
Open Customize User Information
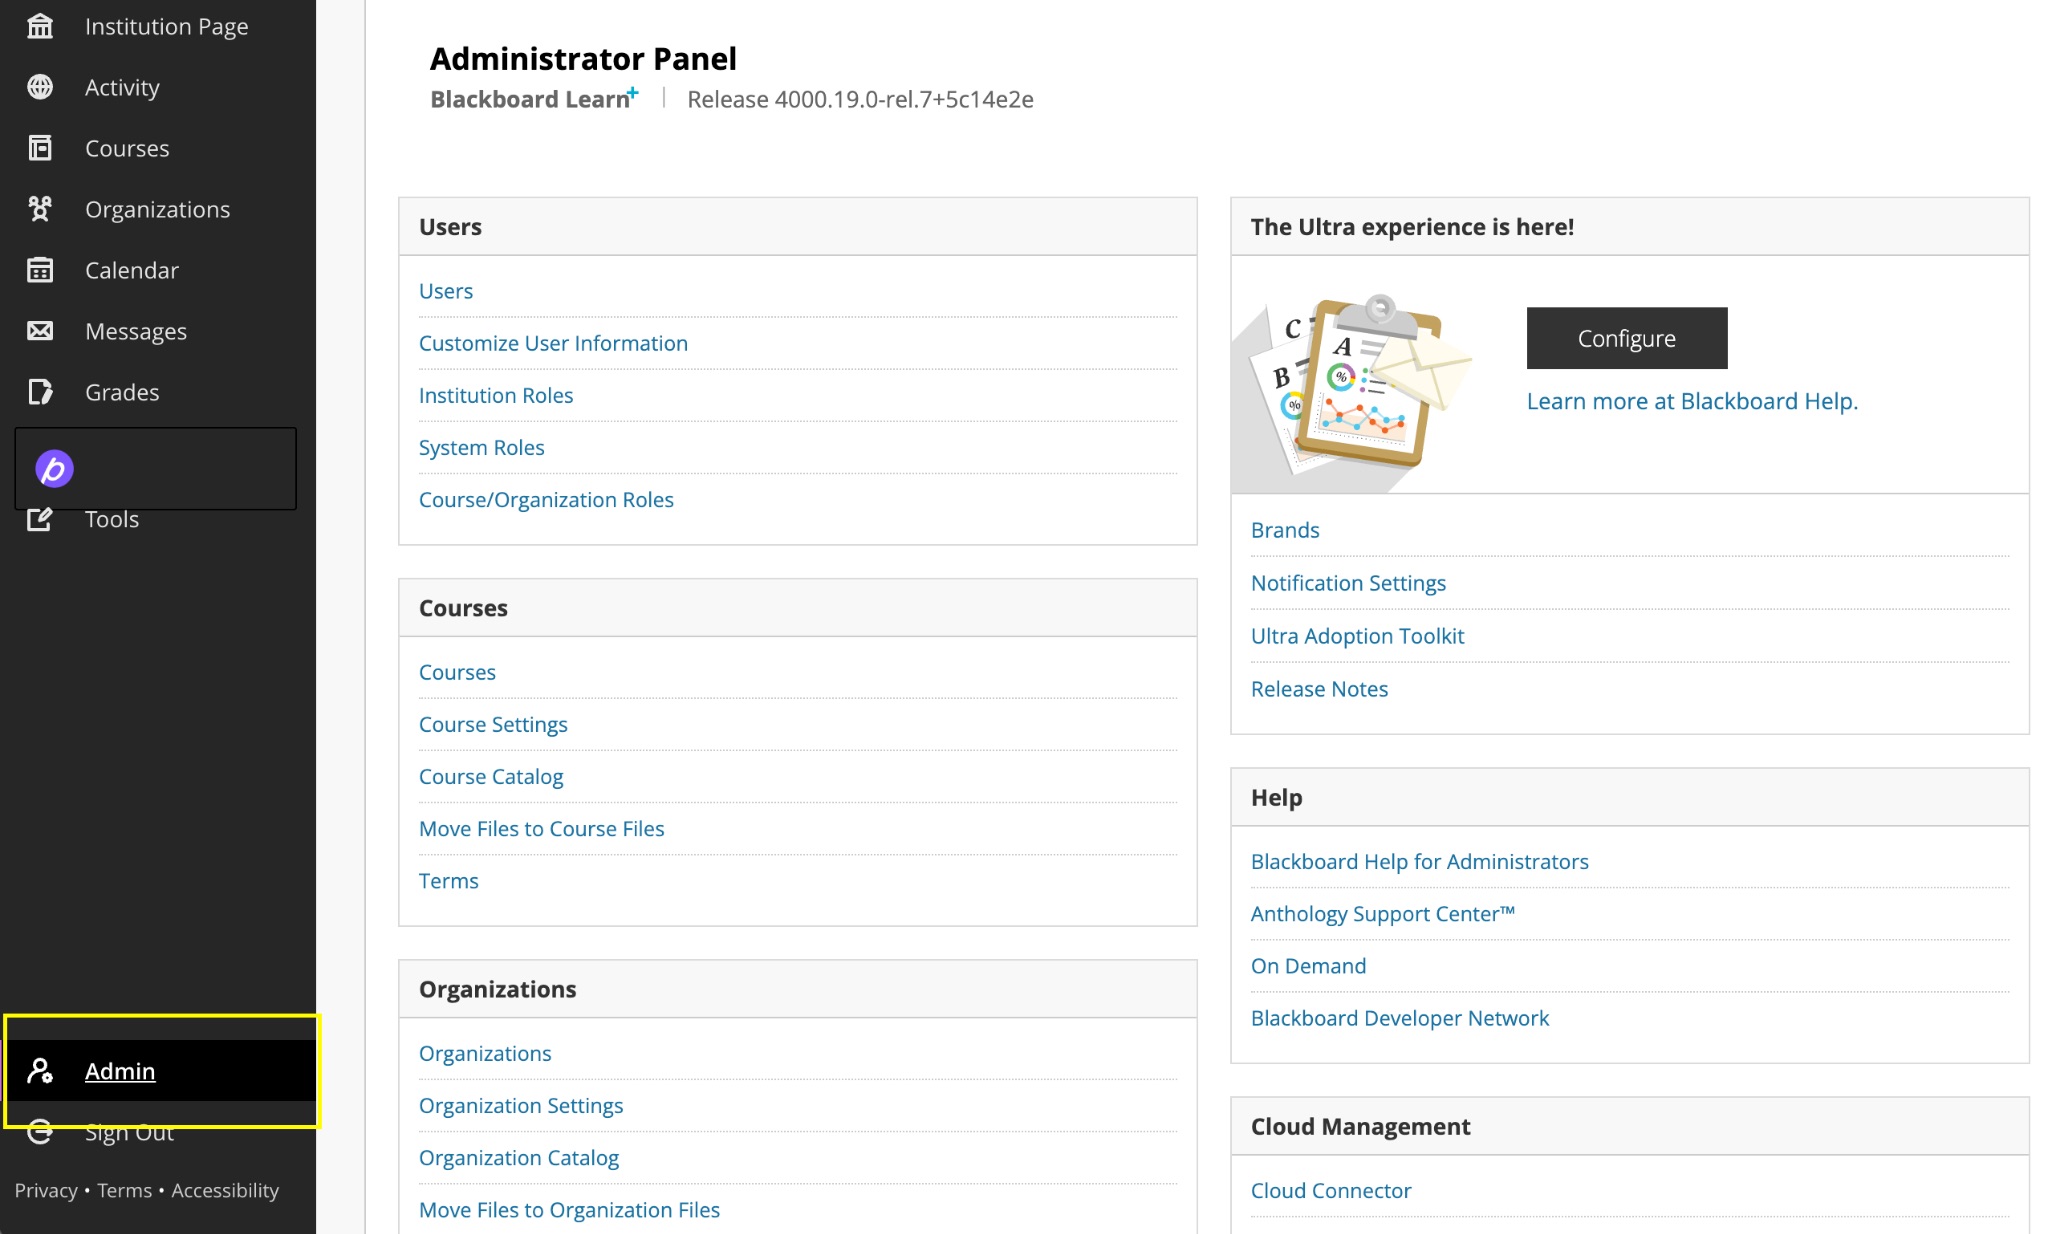pyautogui.click(x=553, y=343)
